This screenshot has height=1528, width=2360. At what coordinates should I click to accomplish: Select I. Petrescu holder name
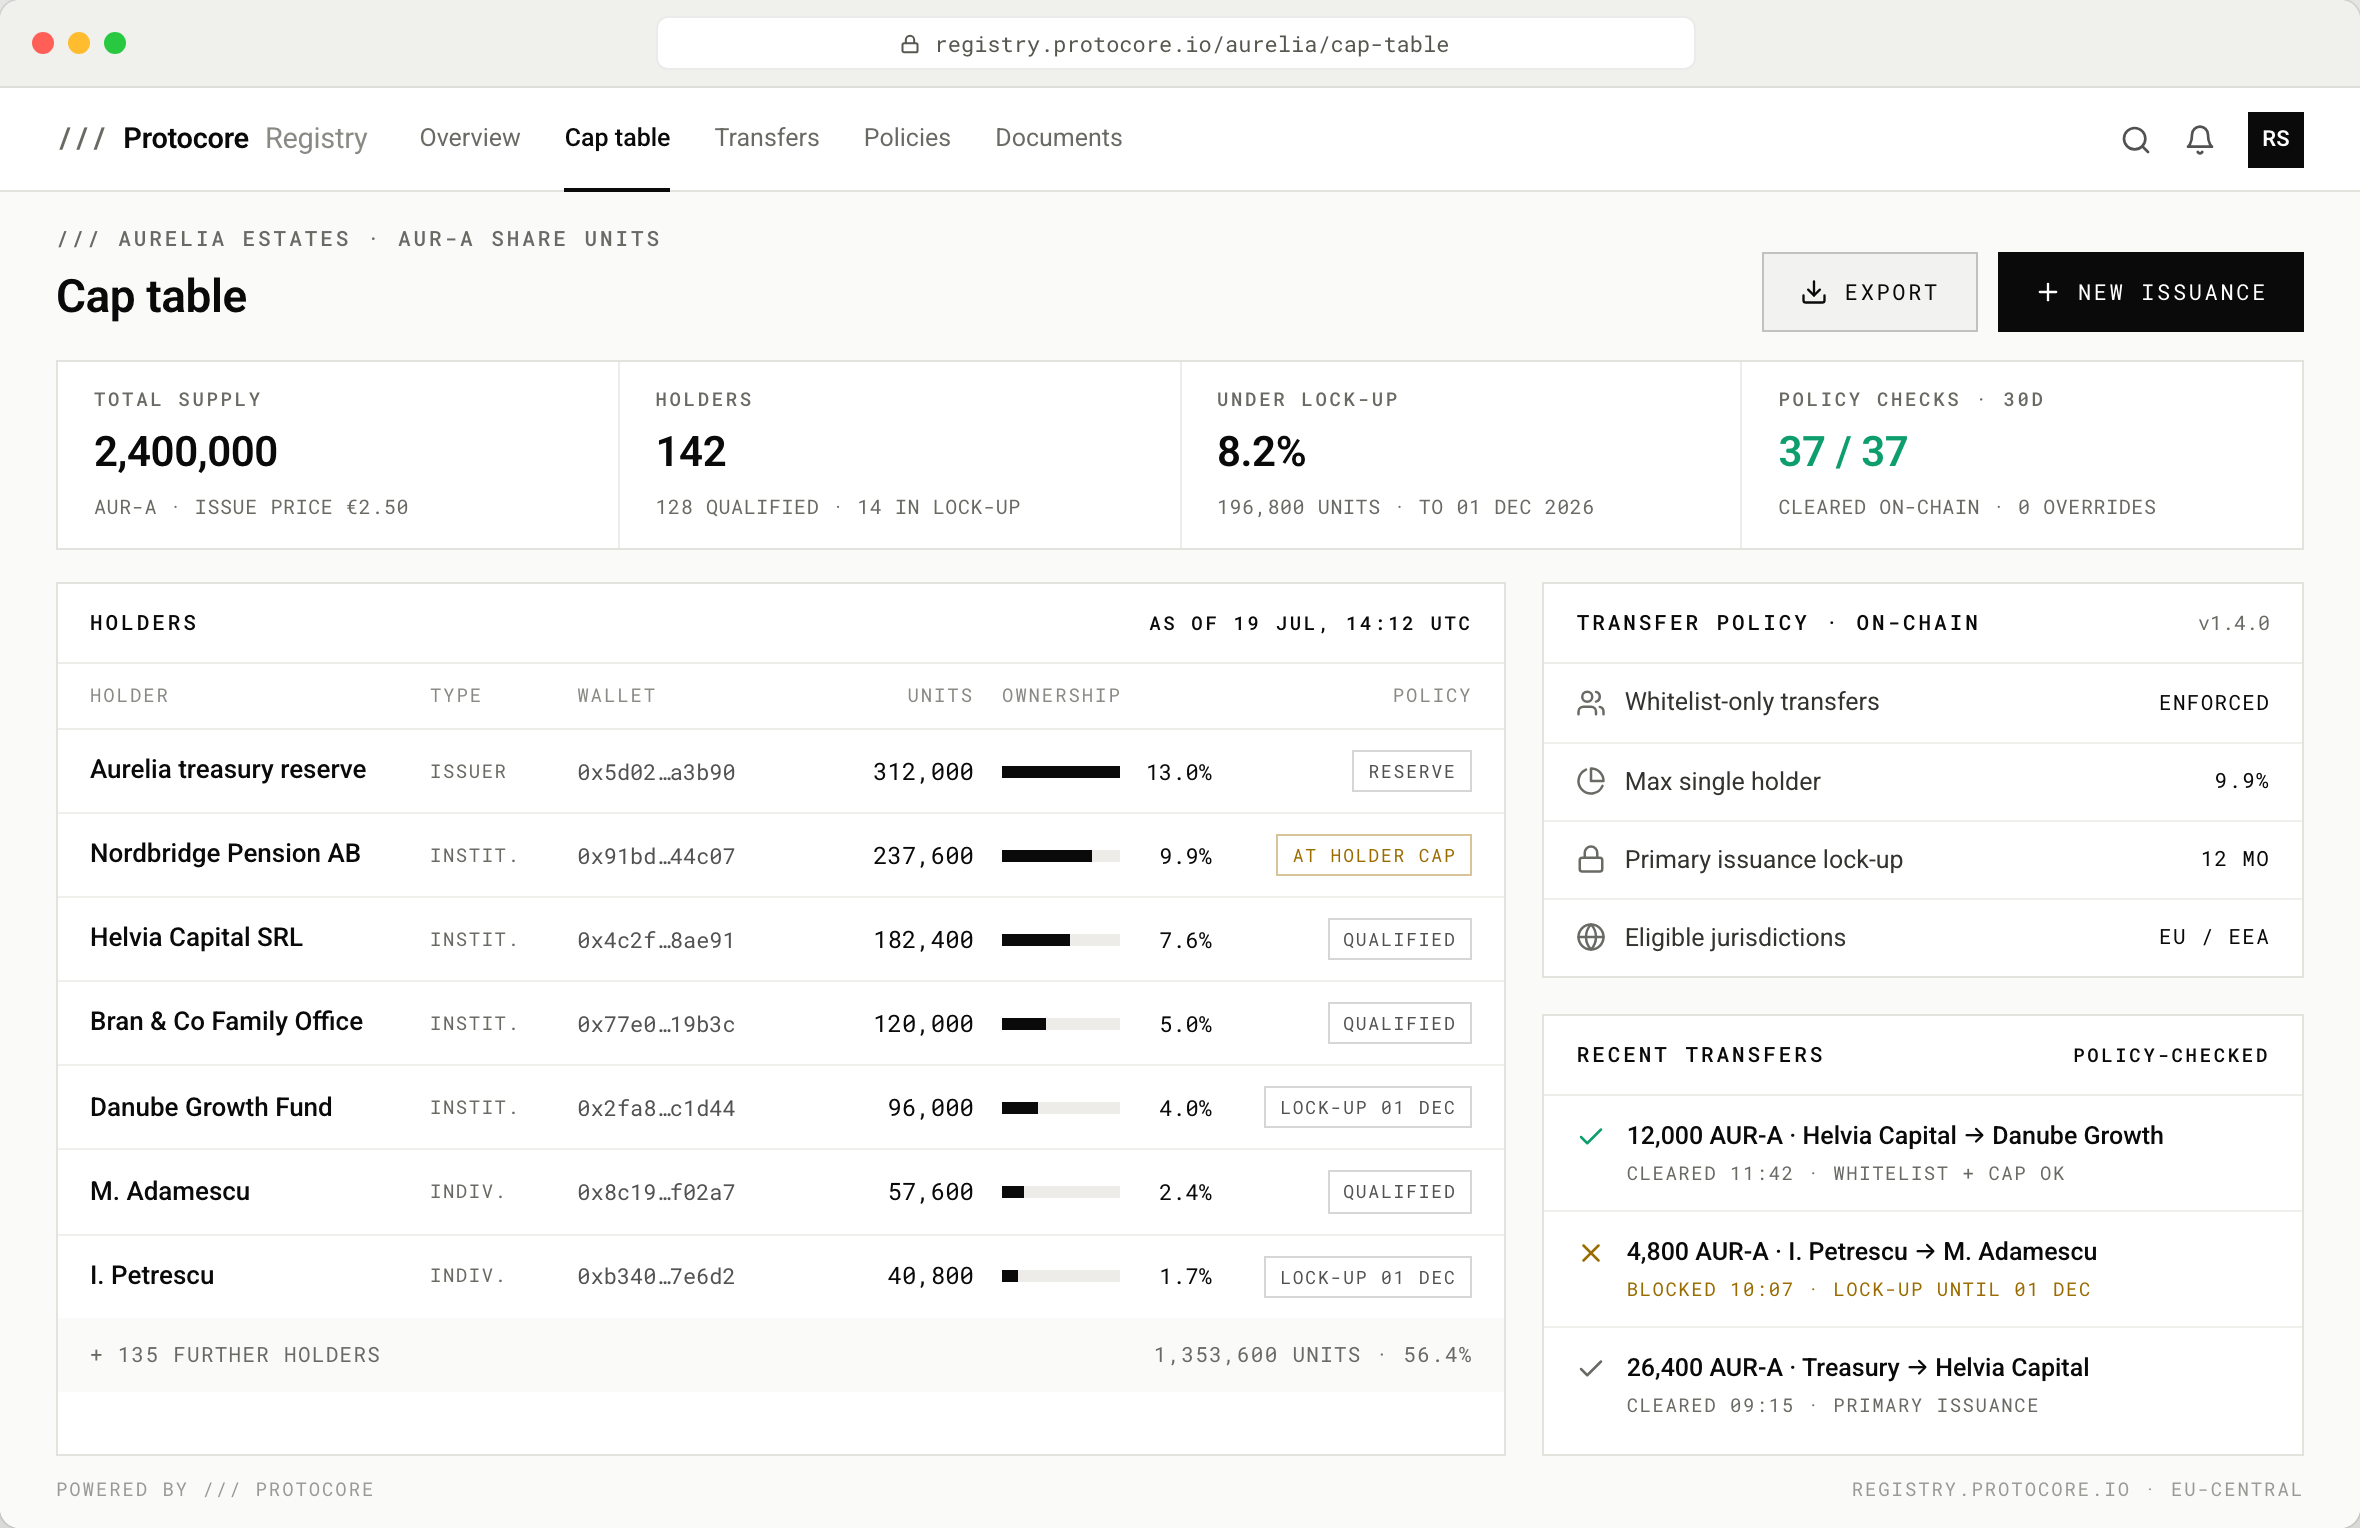point(152,1275)
